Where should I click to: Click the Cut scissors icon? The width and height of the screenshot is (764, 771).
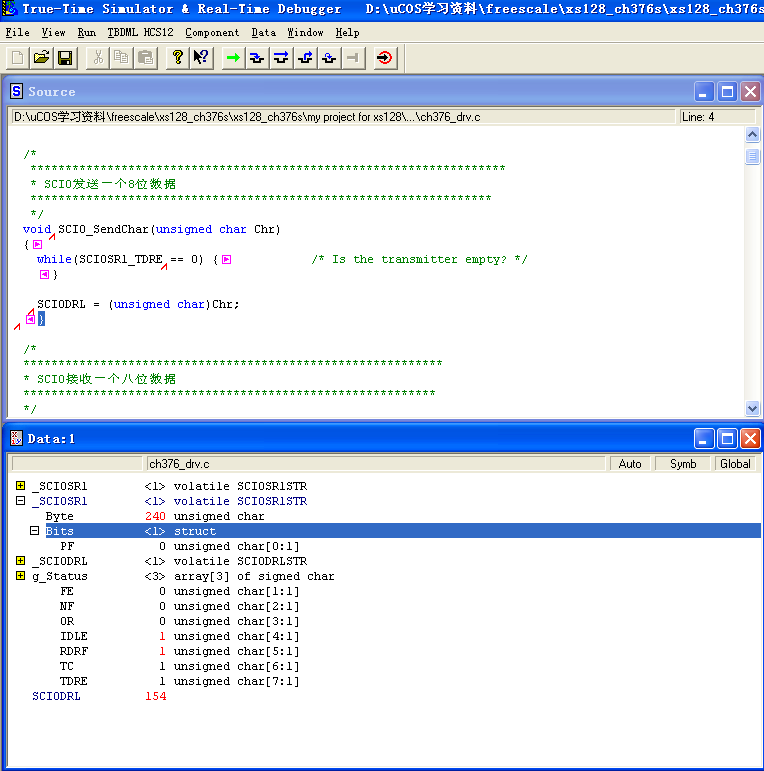(x=98, y=58)
